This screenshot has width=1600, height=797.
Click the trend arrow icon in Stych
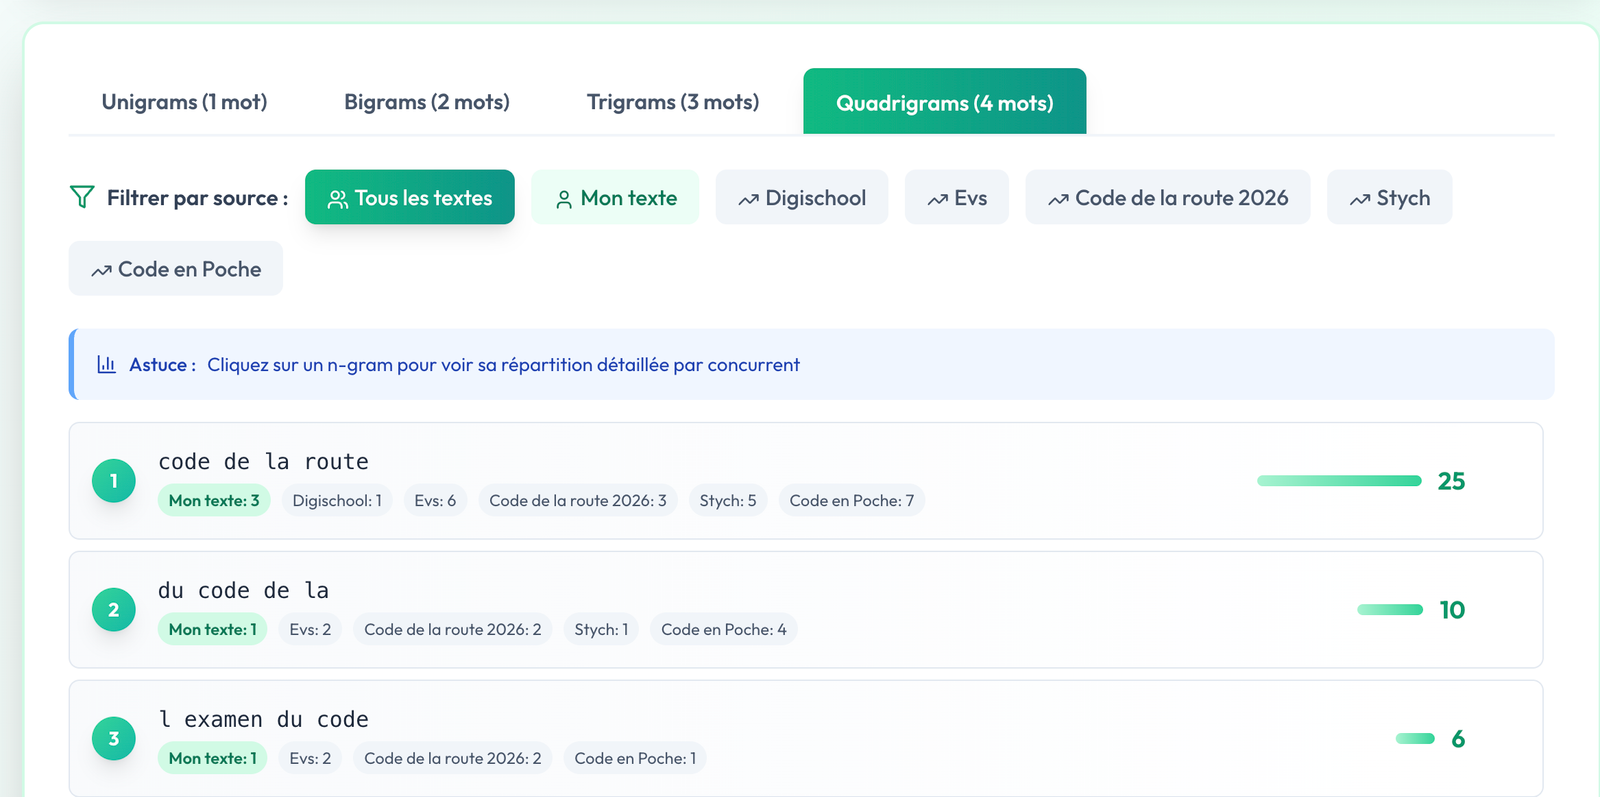[x=1360, y=200]
